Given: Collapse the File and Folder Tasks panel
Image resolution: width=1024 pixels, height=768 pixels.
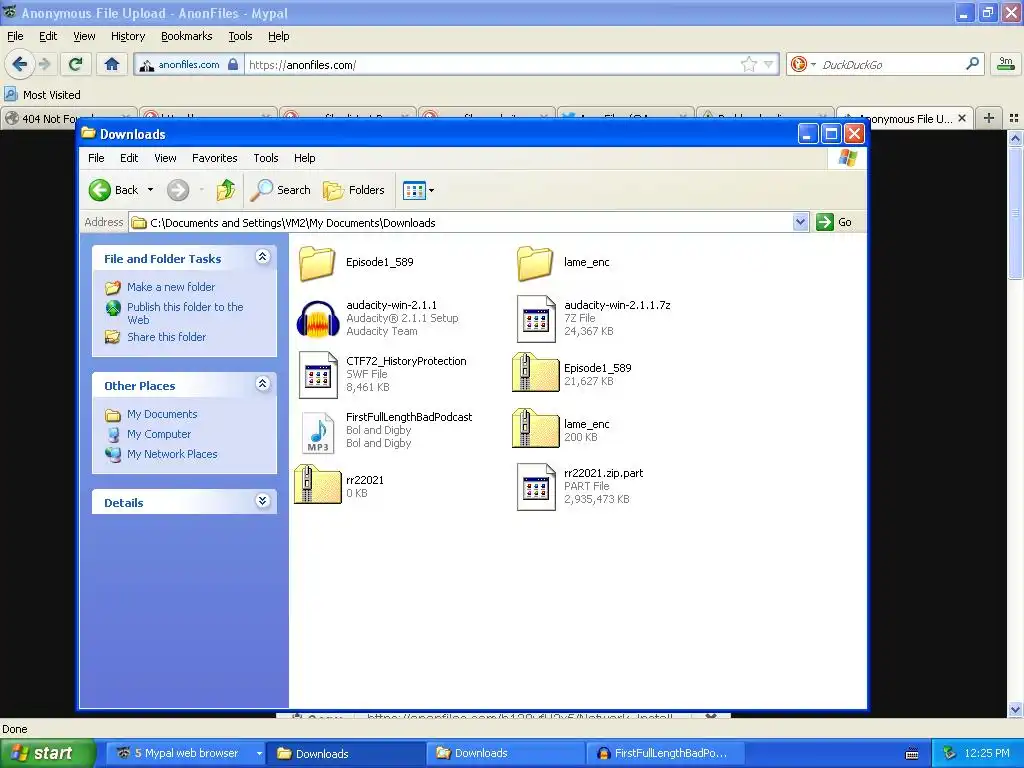Looking at the screenshot, I should (263, 257).
